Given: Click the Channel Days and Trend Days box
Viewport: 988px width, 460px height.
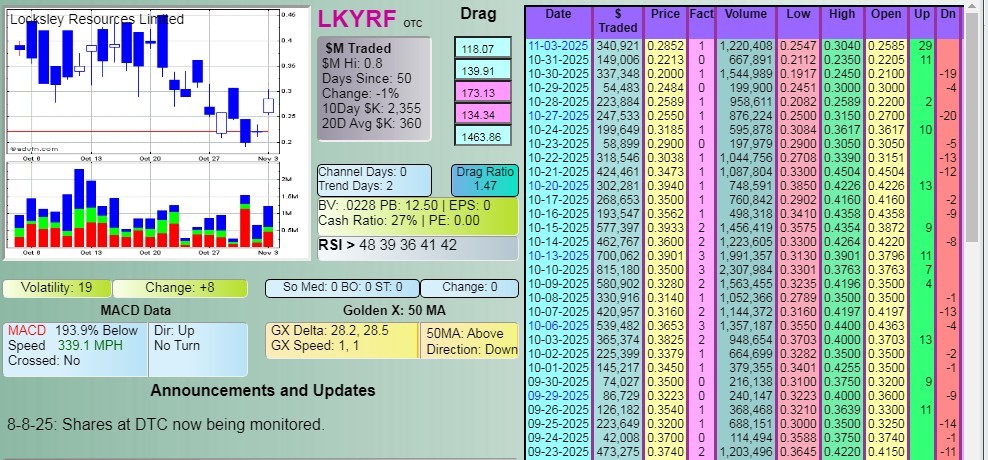Looking at the screenshot, I should click(x=375, y=179).
